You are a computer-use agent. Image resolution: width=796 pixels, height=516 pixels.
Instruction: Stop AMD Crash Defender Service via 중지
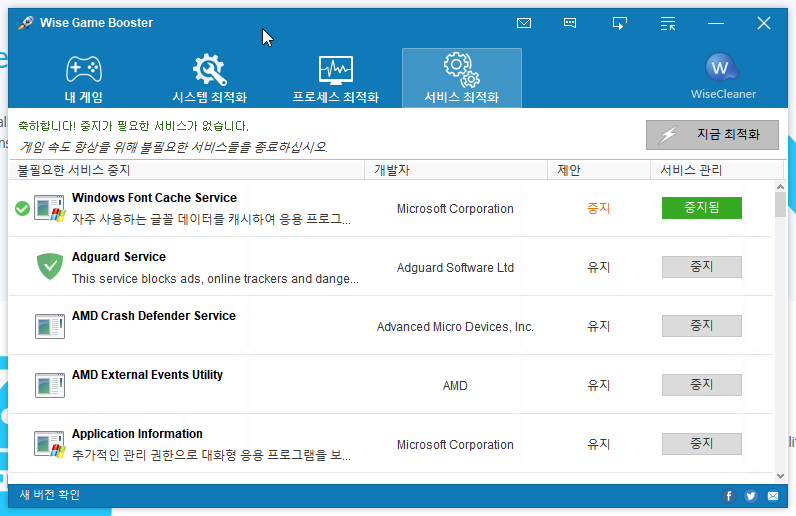click(702, 326)
